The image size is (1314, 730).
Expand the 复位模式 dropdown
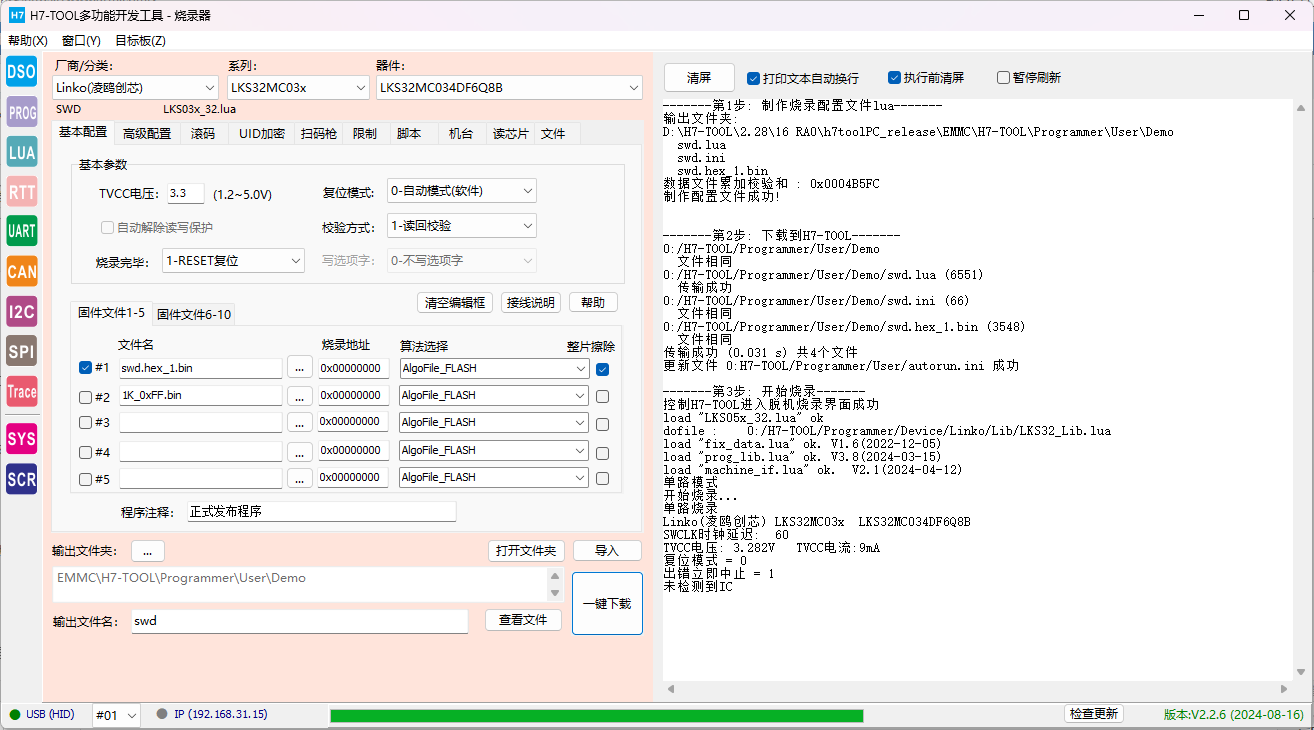(462, 191)
